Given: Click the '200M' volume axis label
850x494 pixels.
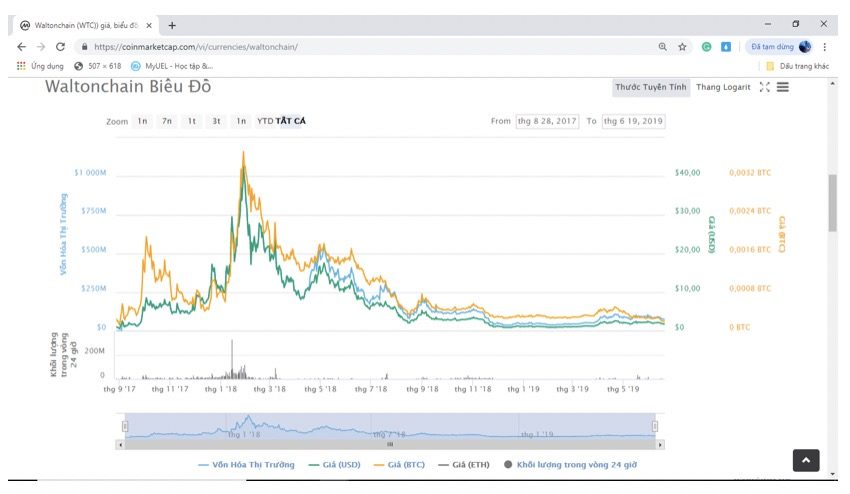Looking at the screenshot, I should (94, 351).
